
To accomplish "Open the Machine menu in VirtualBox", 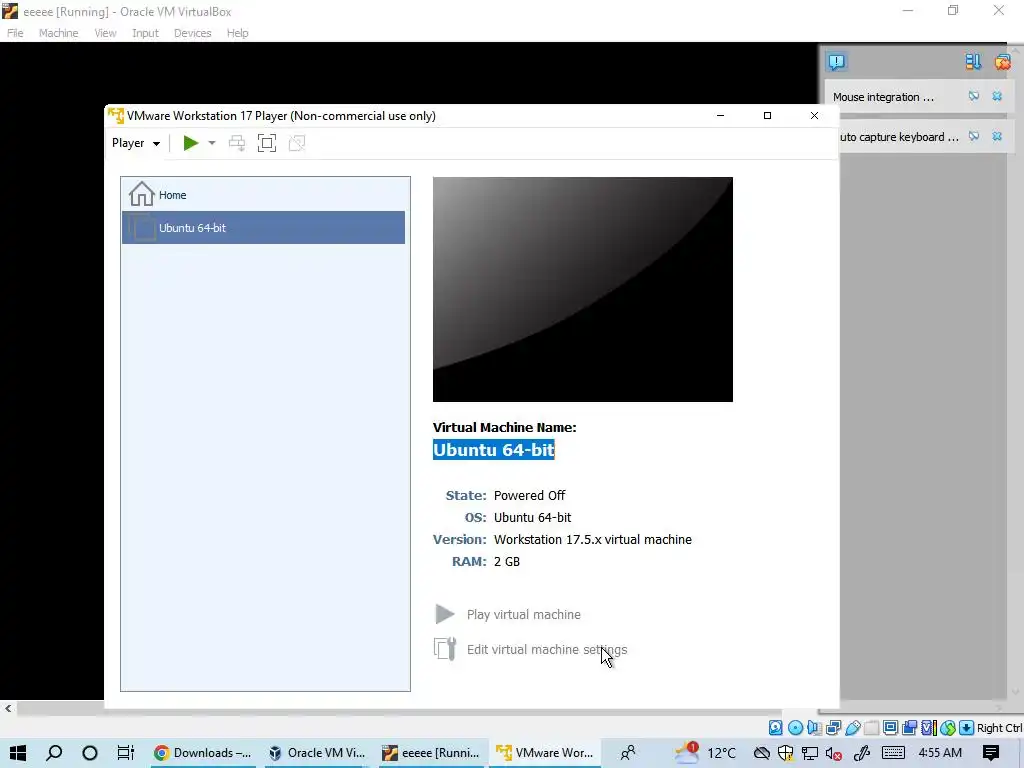I will click(58, 33).
